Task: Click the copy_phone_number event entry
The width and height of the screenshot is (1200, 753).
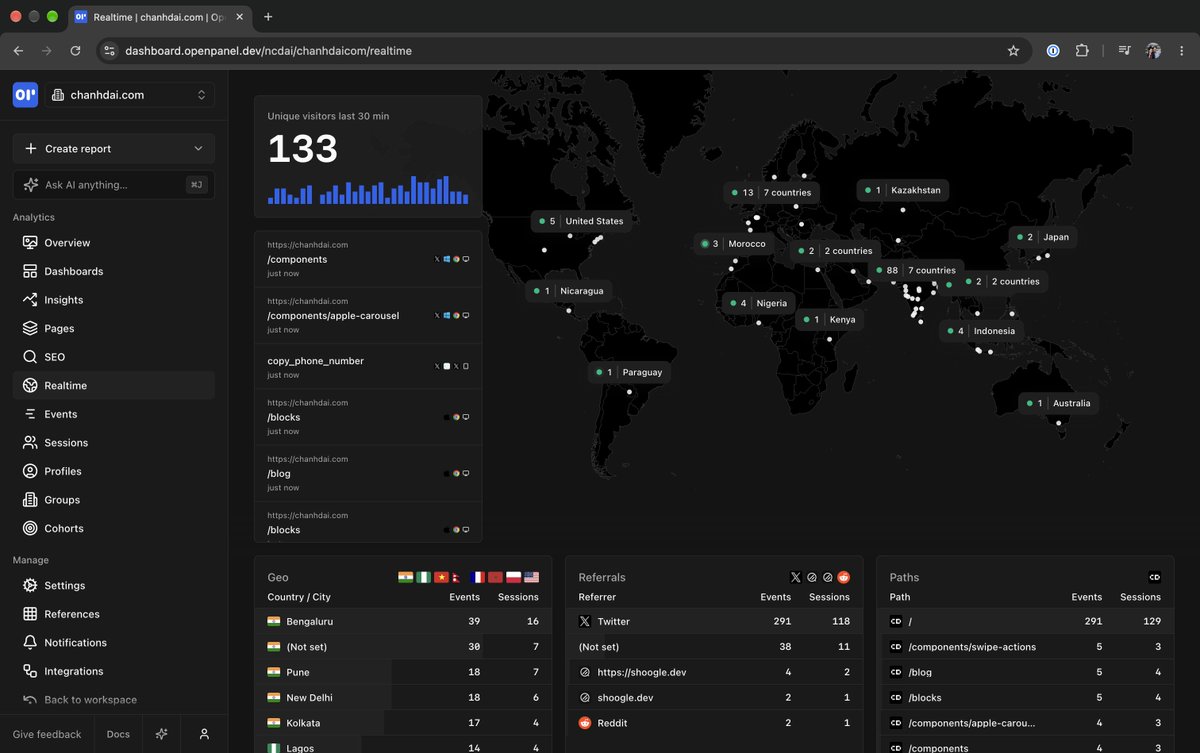Action: pyautogui.click(x=368, y=367)
